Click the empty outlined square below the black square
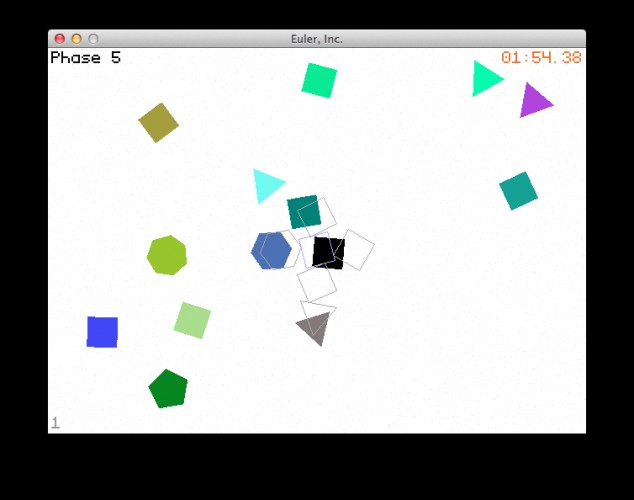 pyautogui.click(x=317, y=283)
